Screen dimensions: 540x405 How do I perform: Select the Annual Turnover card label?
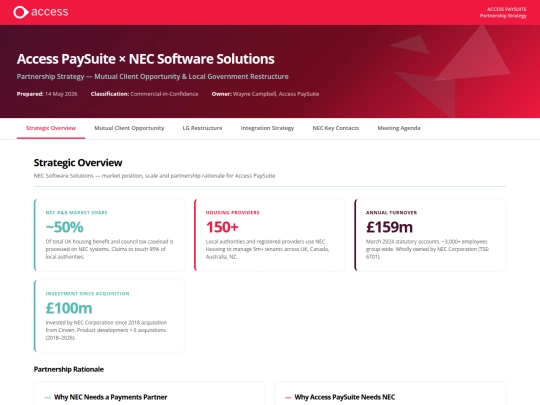pyautogui.click(x=391, y=213)
